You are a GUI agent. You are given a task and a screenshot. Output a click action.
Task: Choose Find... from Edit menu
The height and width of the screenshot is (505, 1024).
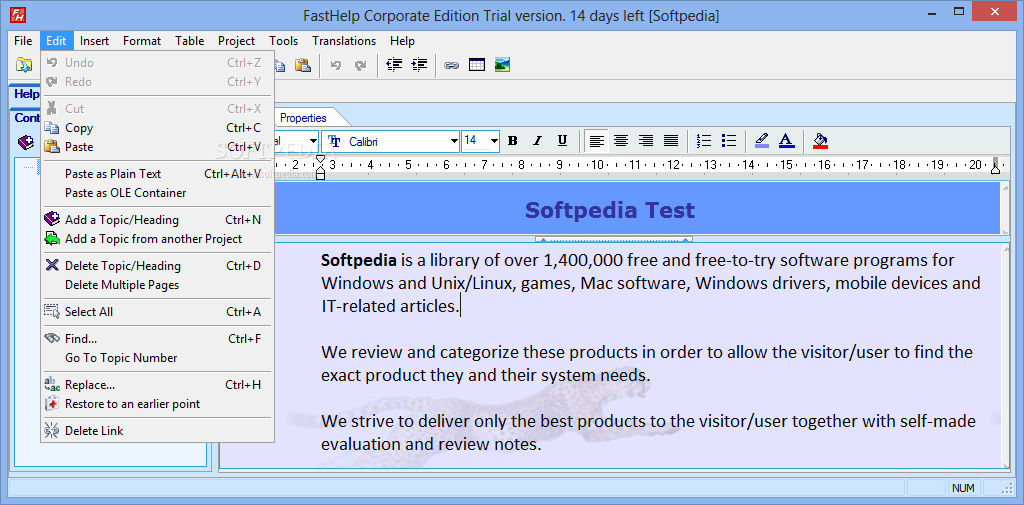[x=157, y=338]
